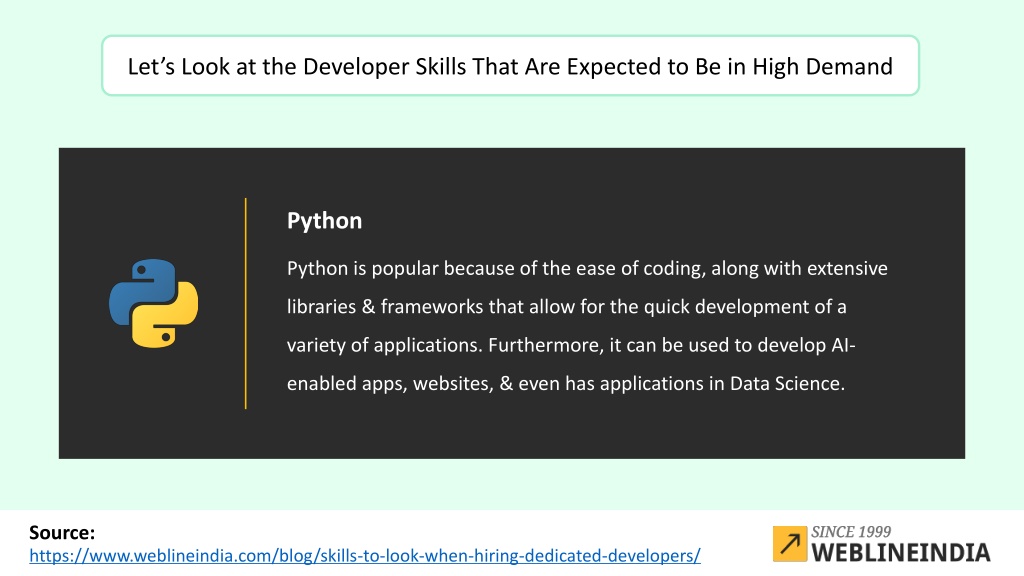Select the 'Python' heading text
This screenshot has height=576, width=1024.
324,221
